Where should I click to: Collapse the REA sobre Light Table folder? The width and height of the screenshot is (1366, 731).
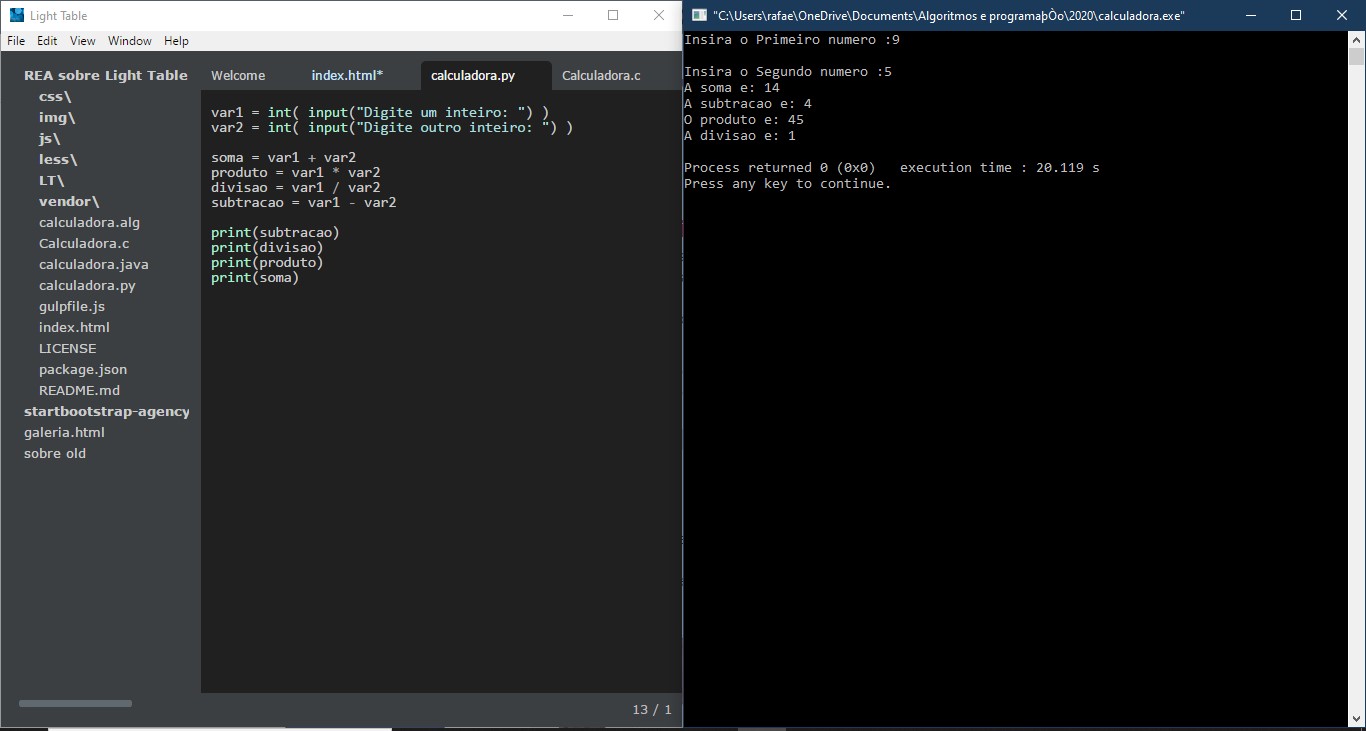[106, 75]
